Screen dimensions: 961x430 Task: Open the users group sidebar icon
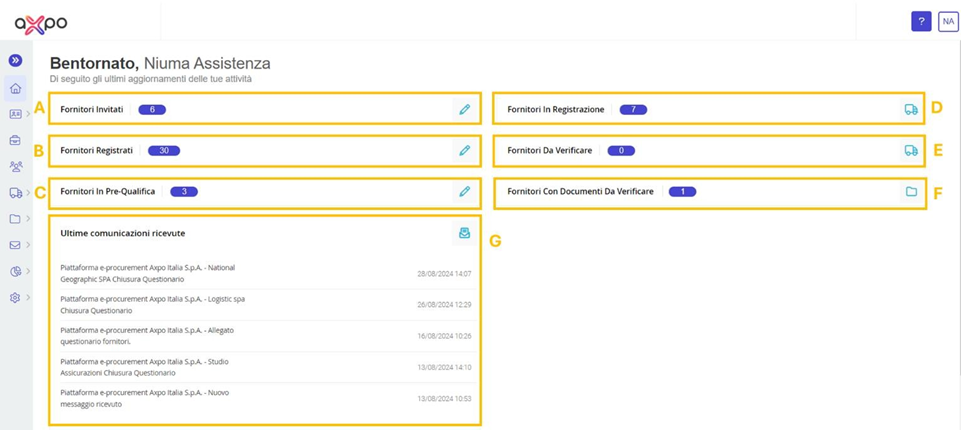point(15,167)
